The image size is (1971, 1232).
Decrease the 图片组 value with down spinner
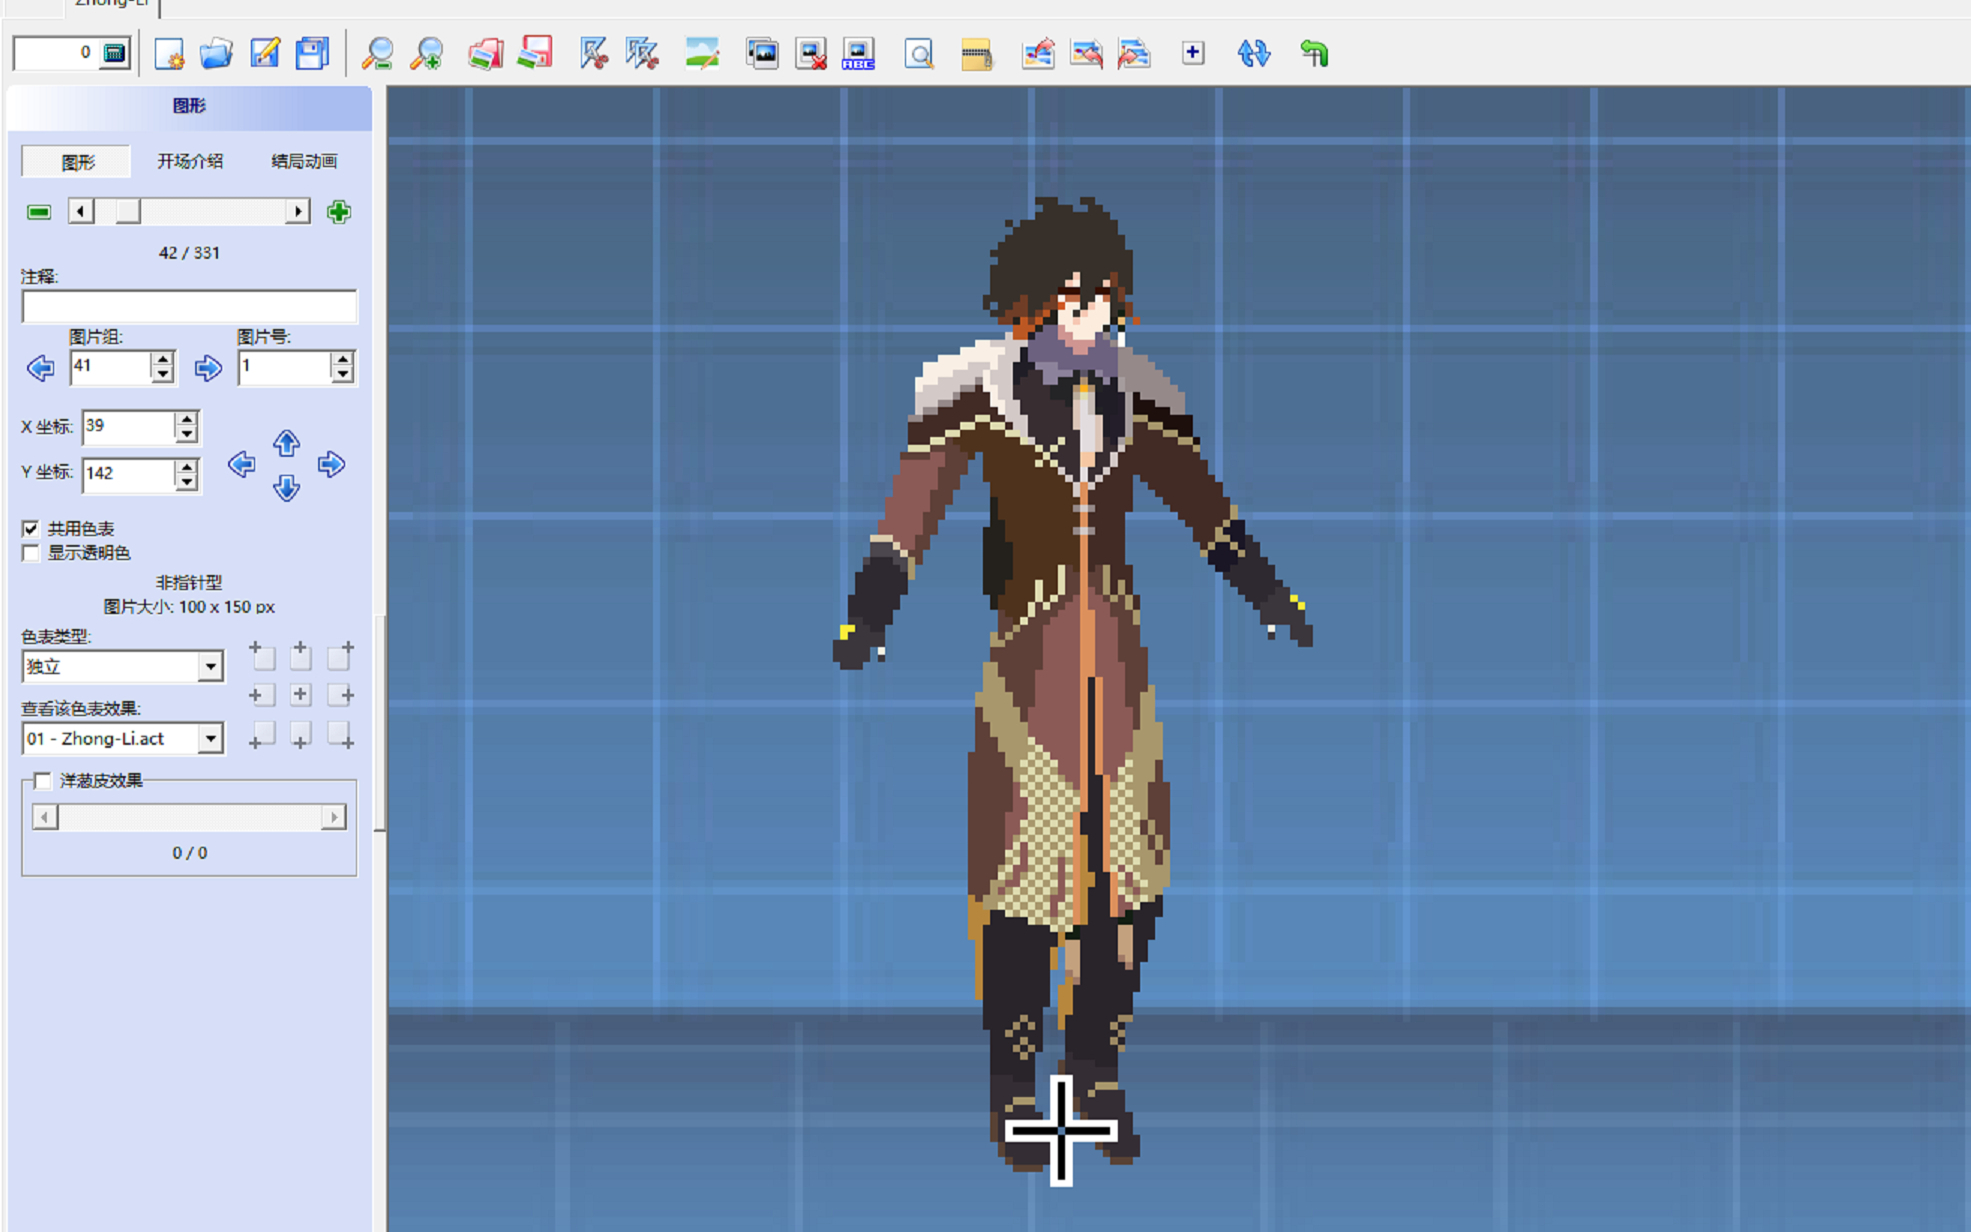tap(162, 375)
